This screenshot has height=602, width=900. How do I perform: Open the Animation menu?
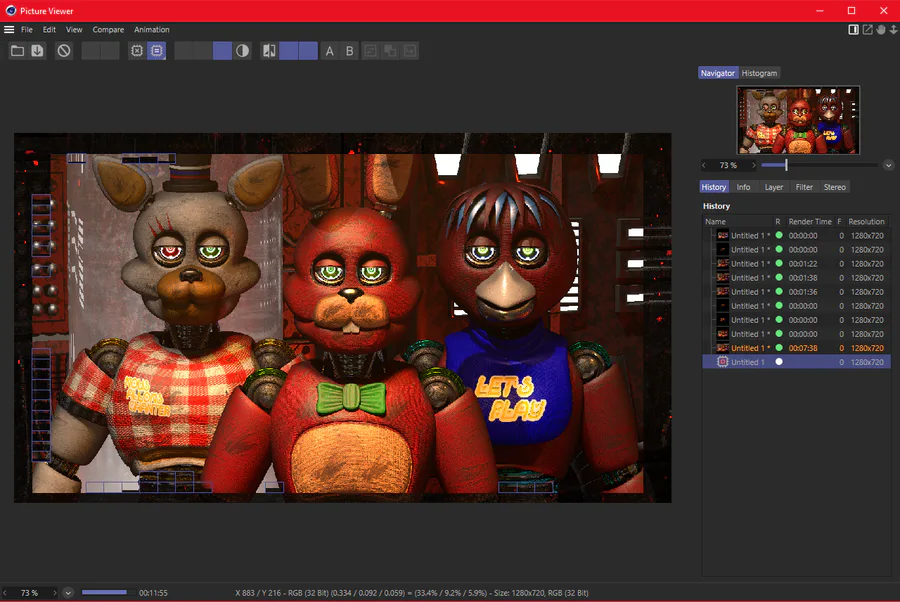[x=152, y=29]
